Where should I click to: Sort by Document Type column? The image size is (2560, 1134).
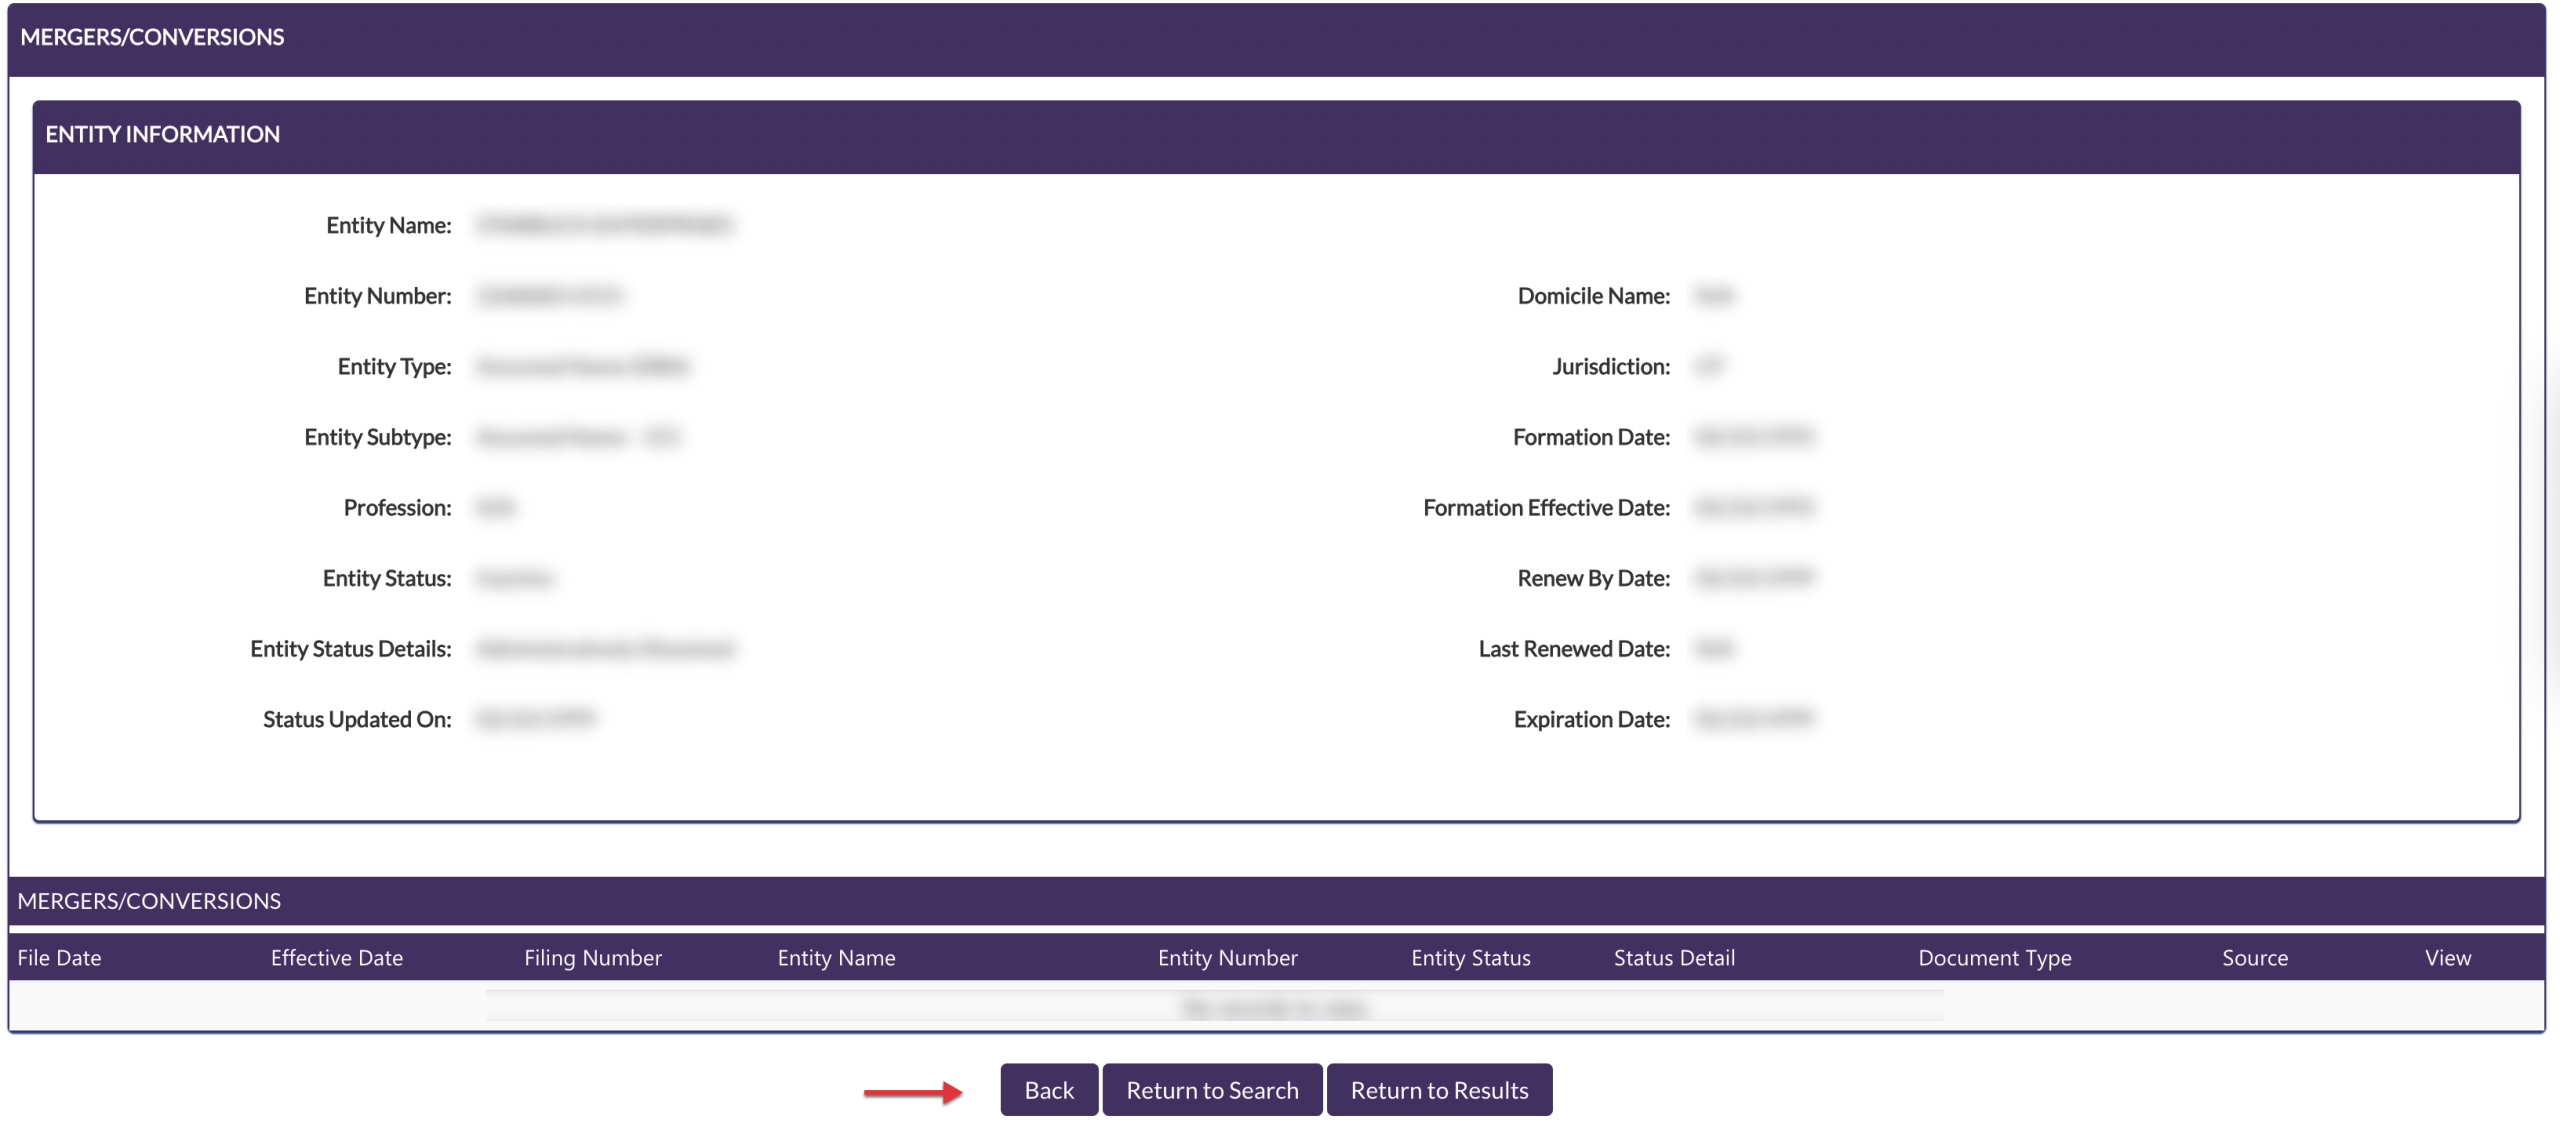point(1994,958)
